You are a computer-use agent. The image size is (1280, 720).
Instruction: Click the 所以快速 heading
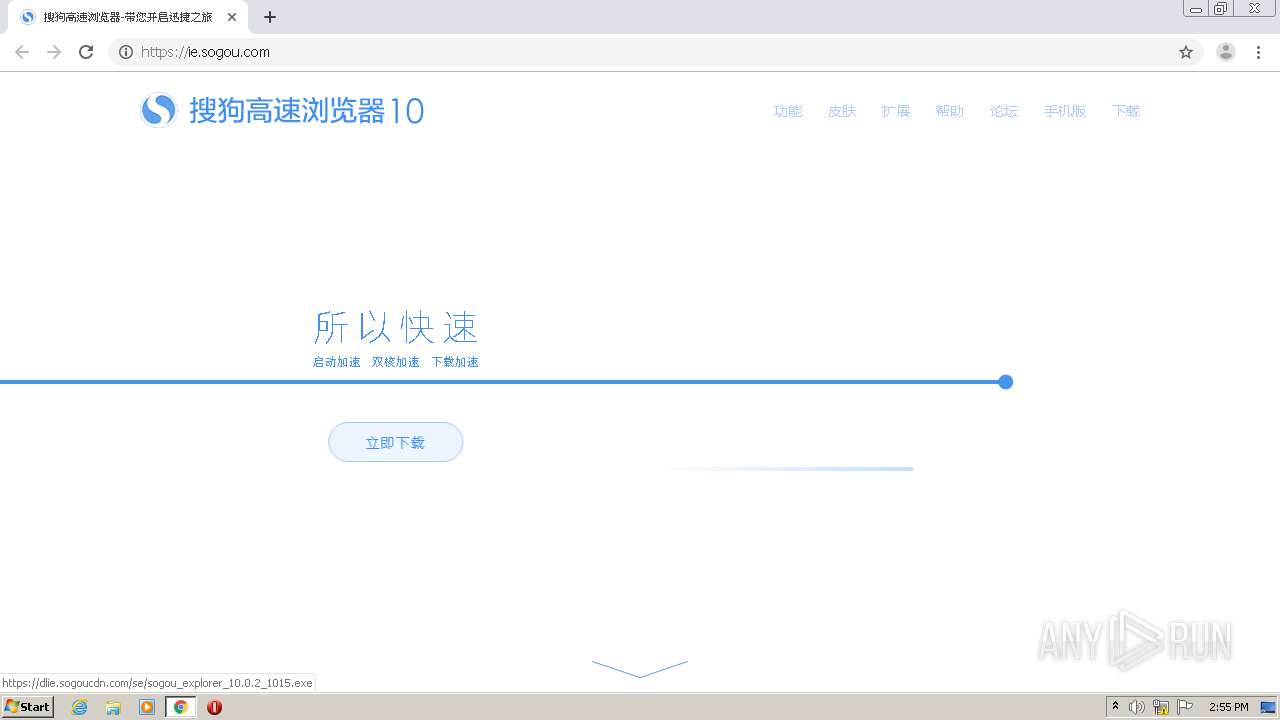click(396, 327)
